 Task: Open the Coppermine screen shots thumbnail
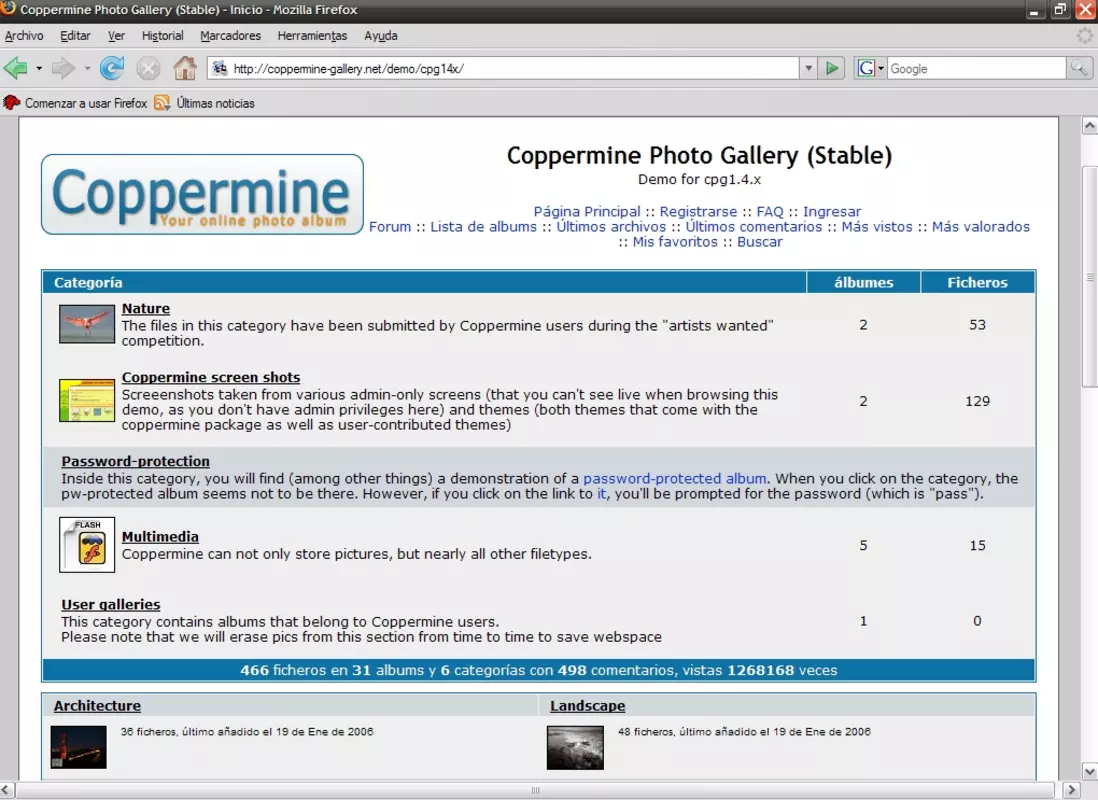coord(87,400)
